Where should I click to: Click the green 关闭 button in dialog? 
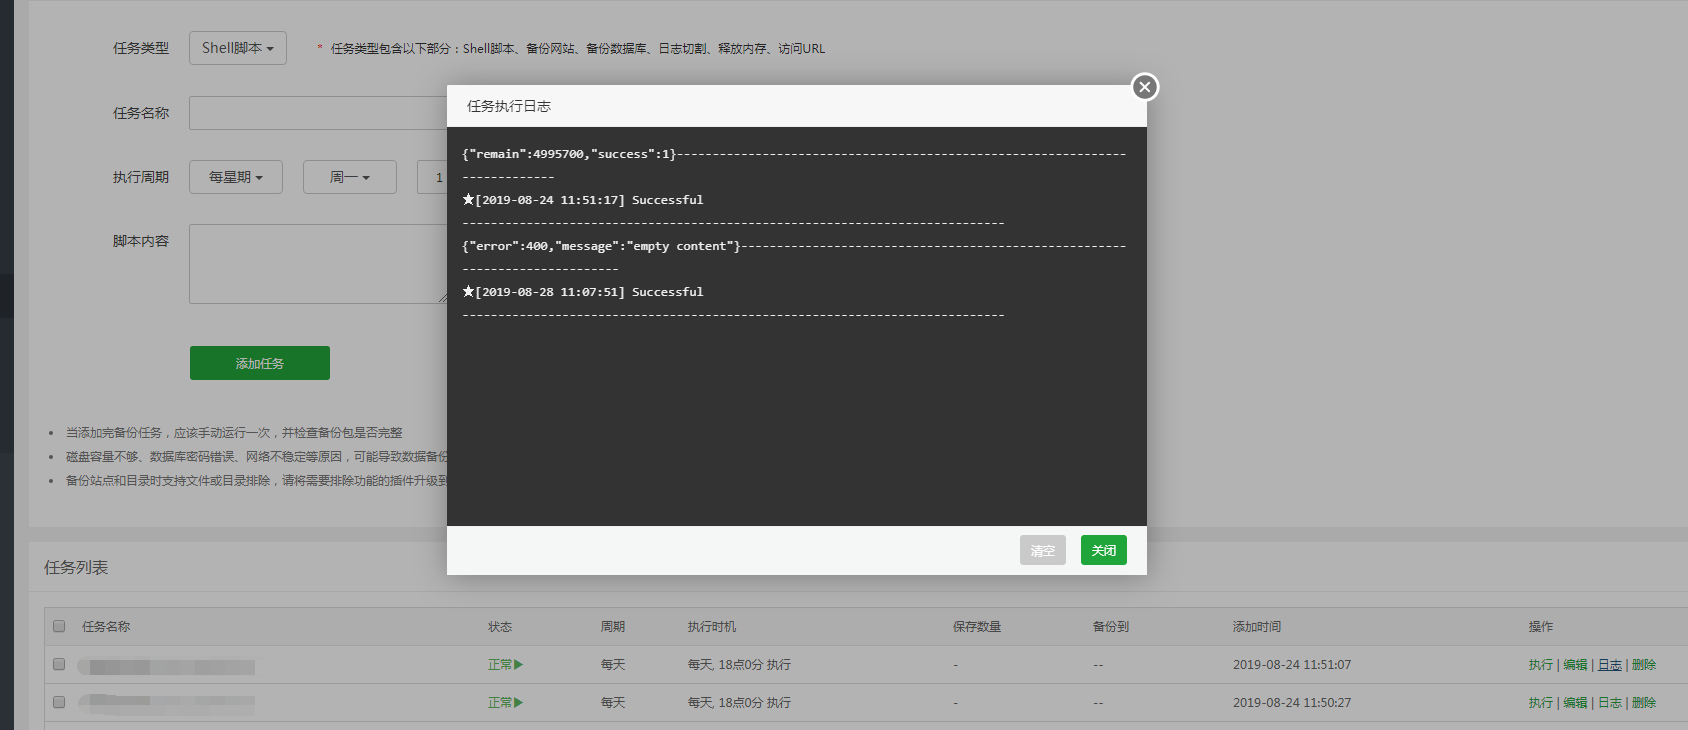click(x=1104, y=550)
